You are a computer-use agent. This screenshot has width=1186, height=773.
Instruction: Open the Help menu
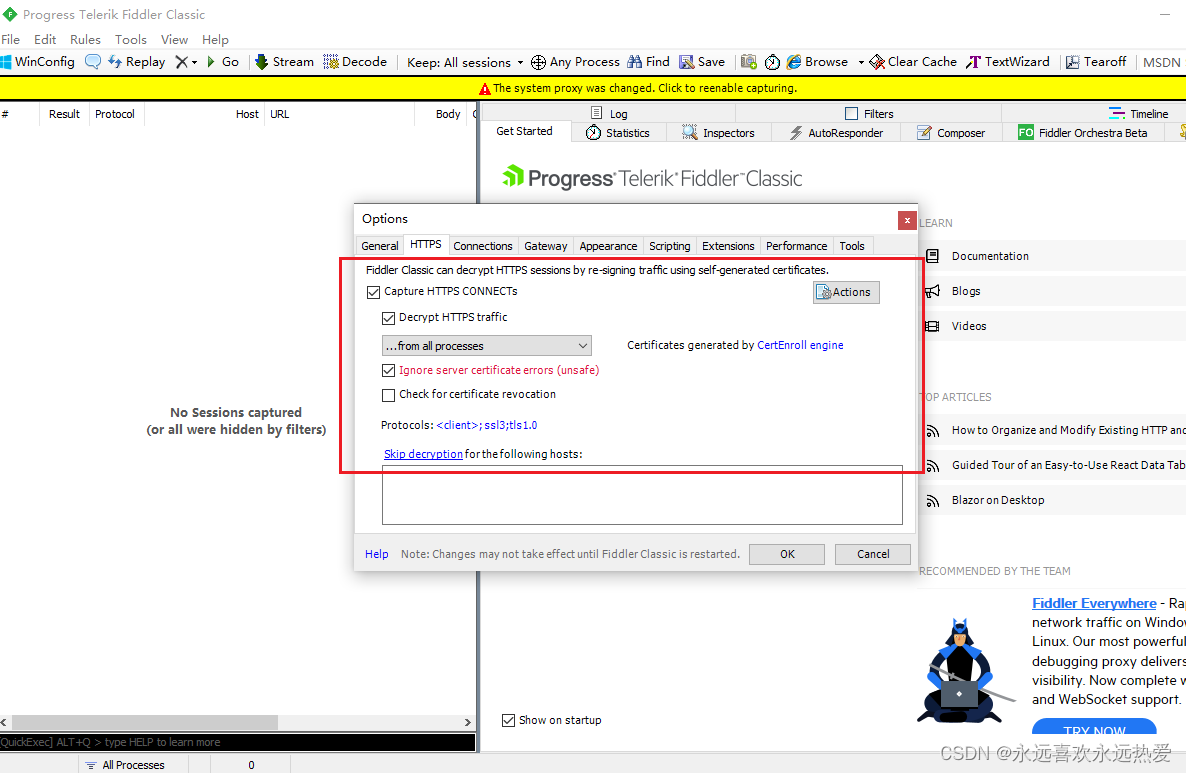215,39
